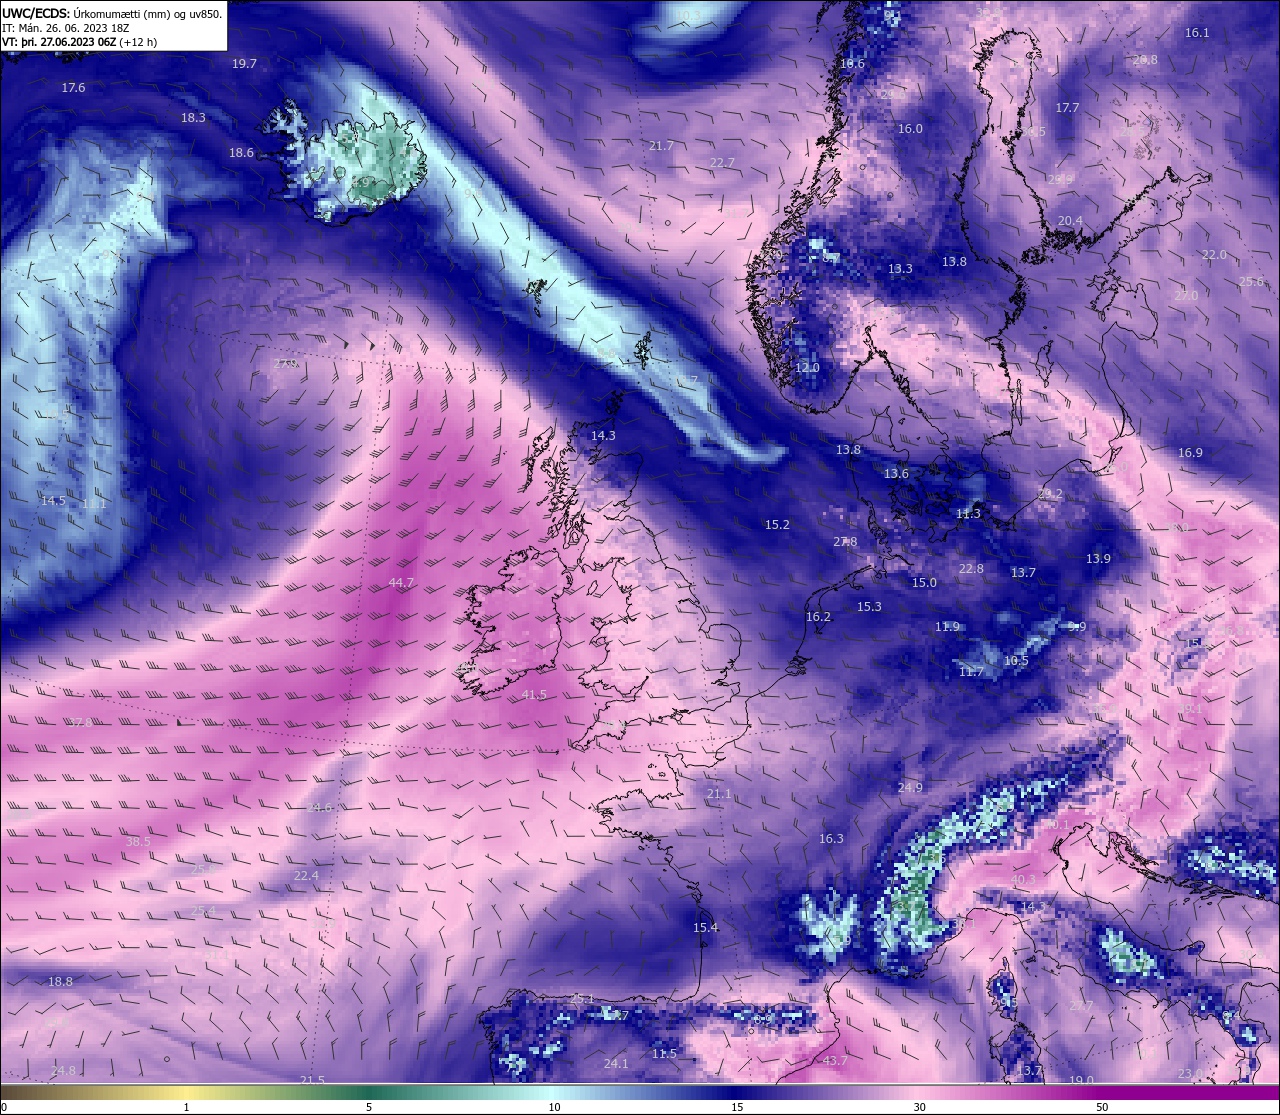Screen dimensions: 1280x1115
Task: Click the 14.5 value label
Action: pos(53,501)
